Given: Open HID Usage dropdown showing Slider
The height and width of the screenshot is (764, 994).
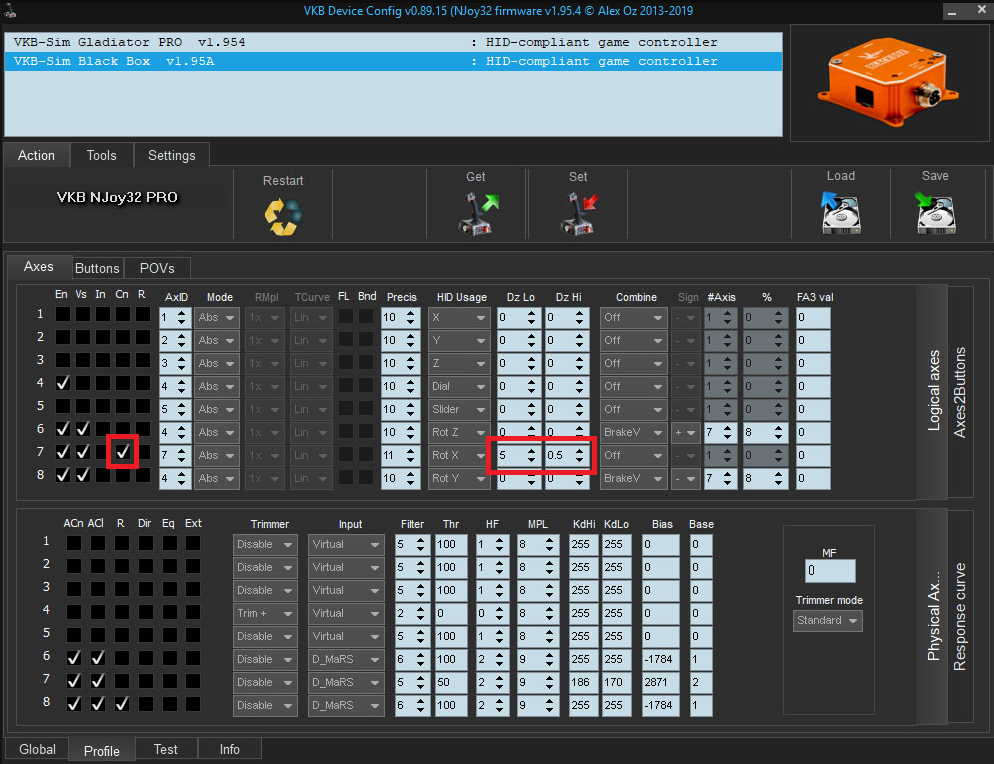Looking at the screenshot, I should coord(458,410).
